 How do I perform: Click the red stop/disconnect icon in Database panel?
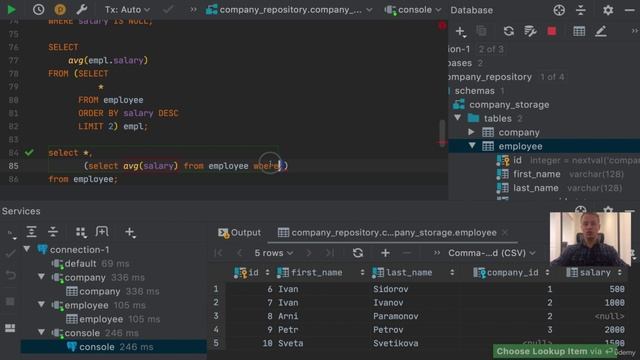point(552,31)
